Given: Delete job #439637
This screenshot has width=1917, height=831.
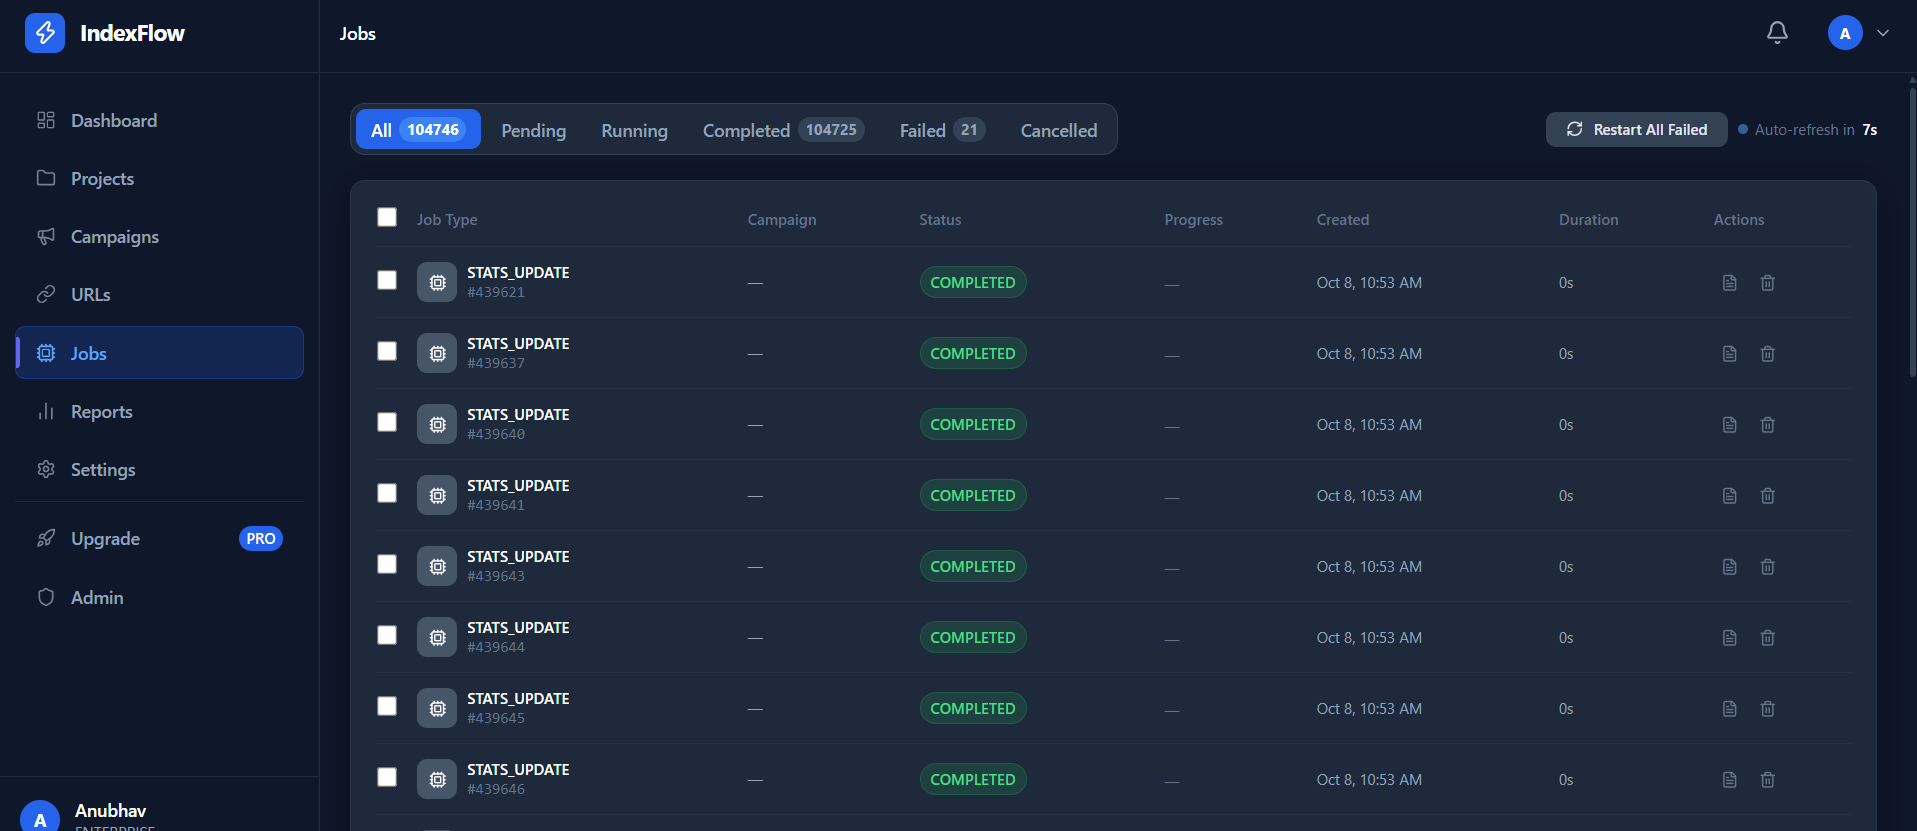Looking at the screenshot, I should tap(1768, 354).
